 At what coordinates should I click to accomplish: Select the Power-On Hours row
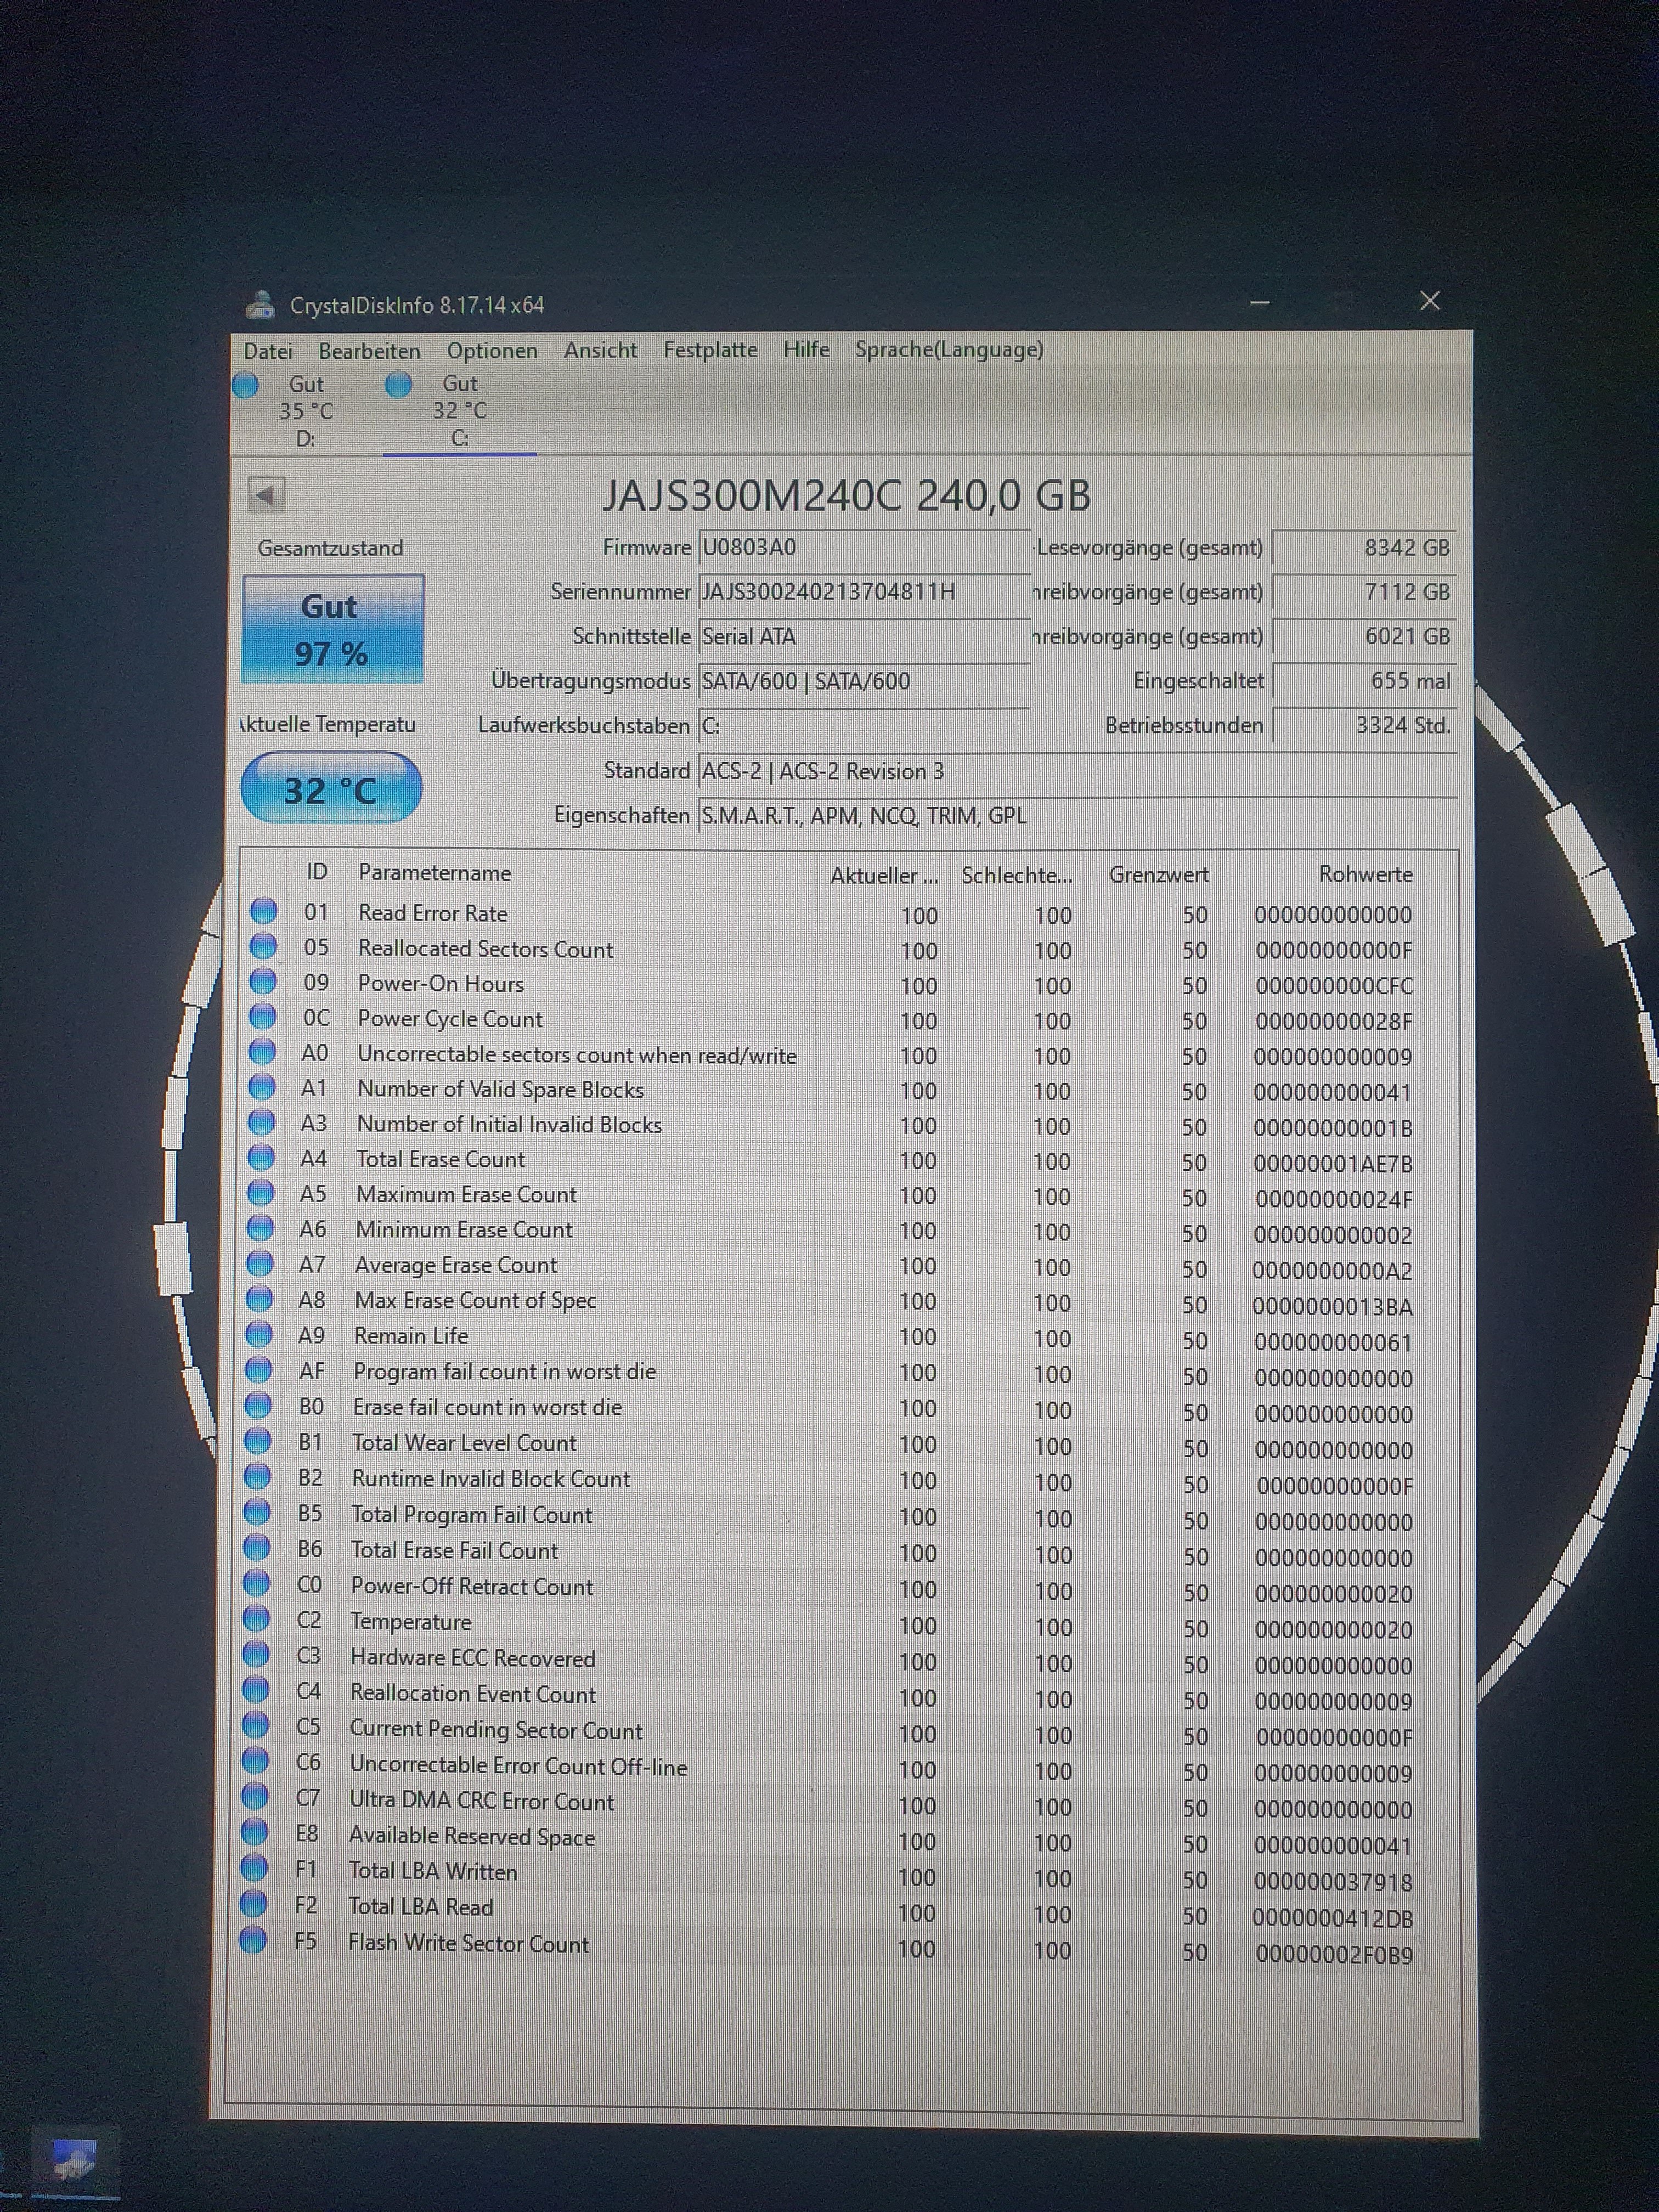coord(440,984)
